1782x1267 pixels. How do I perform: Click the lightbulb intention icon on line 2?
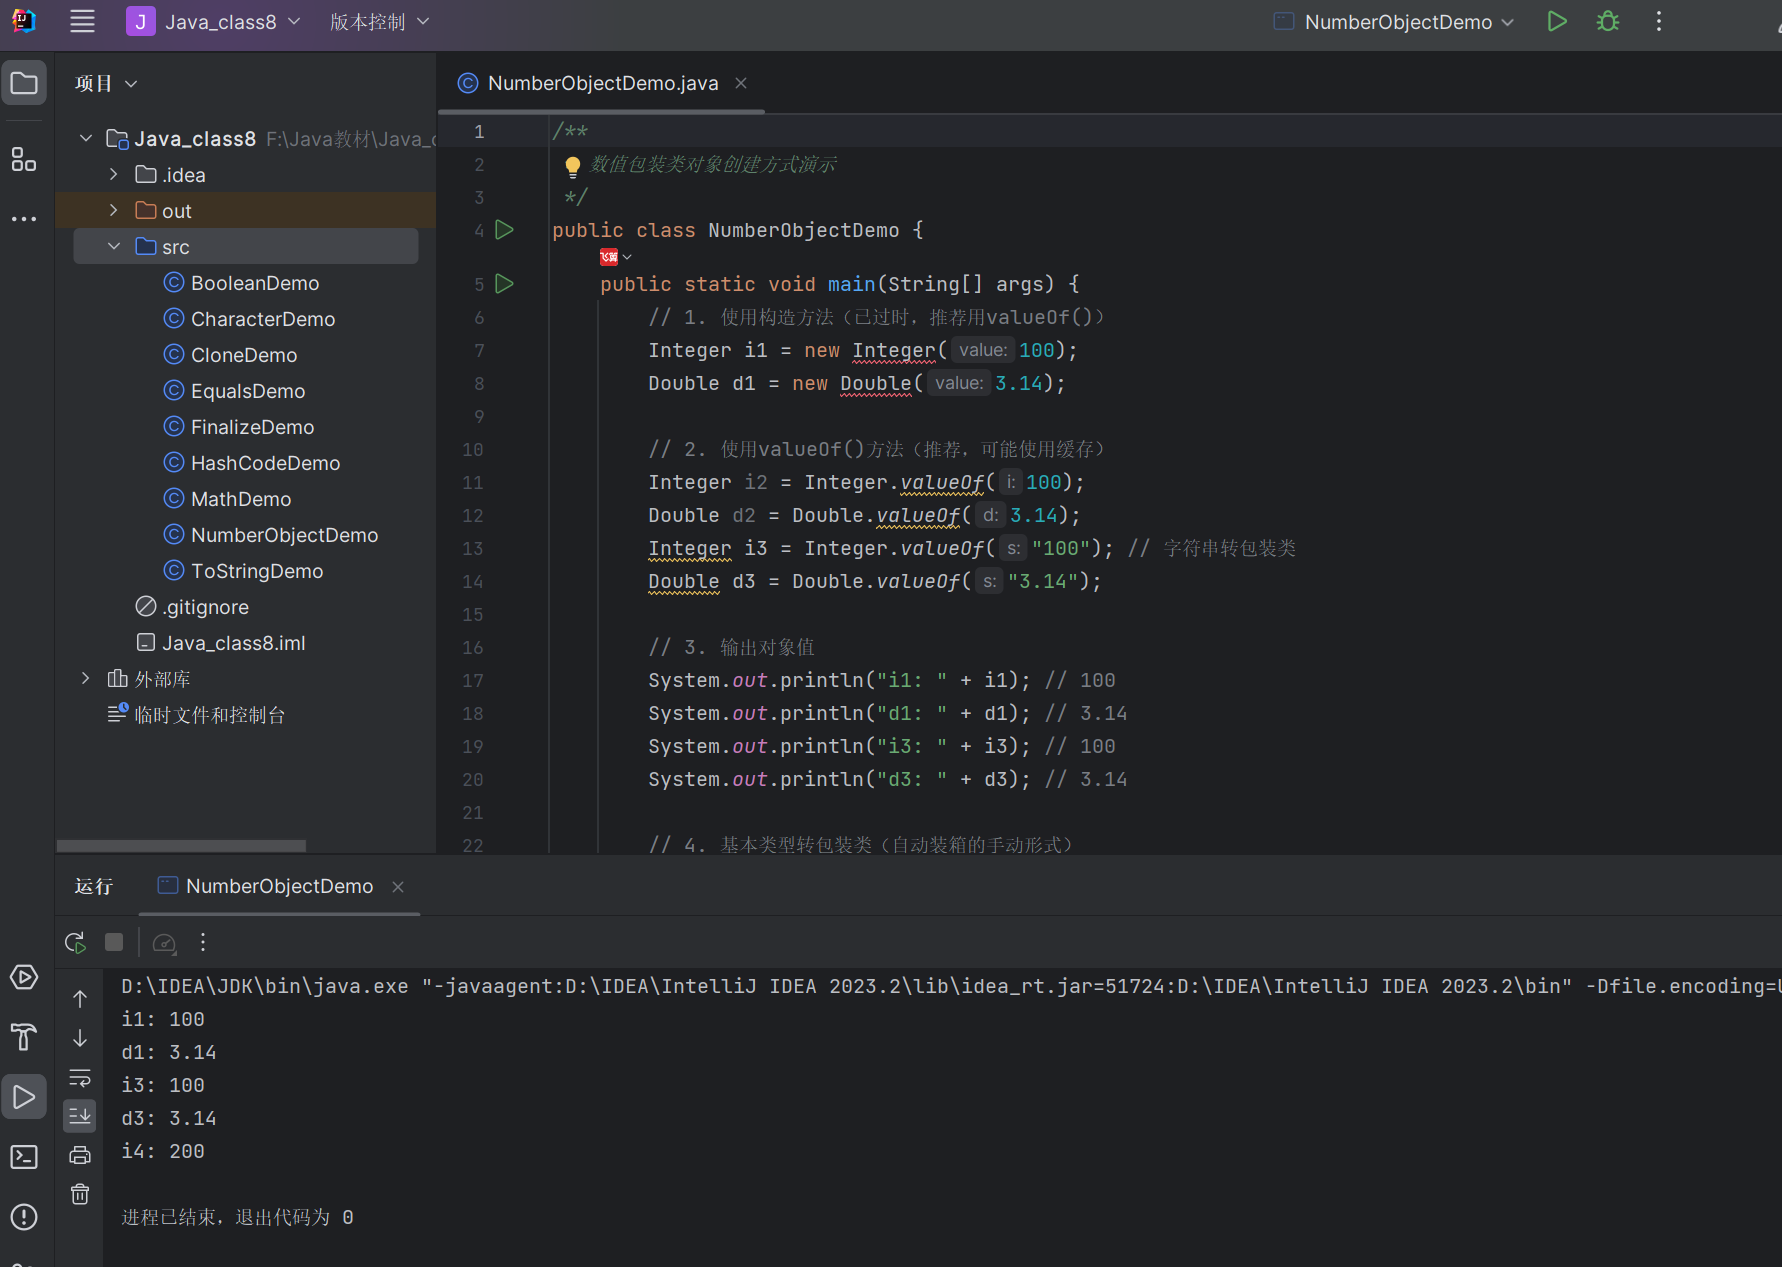click(x=572, y=166)
